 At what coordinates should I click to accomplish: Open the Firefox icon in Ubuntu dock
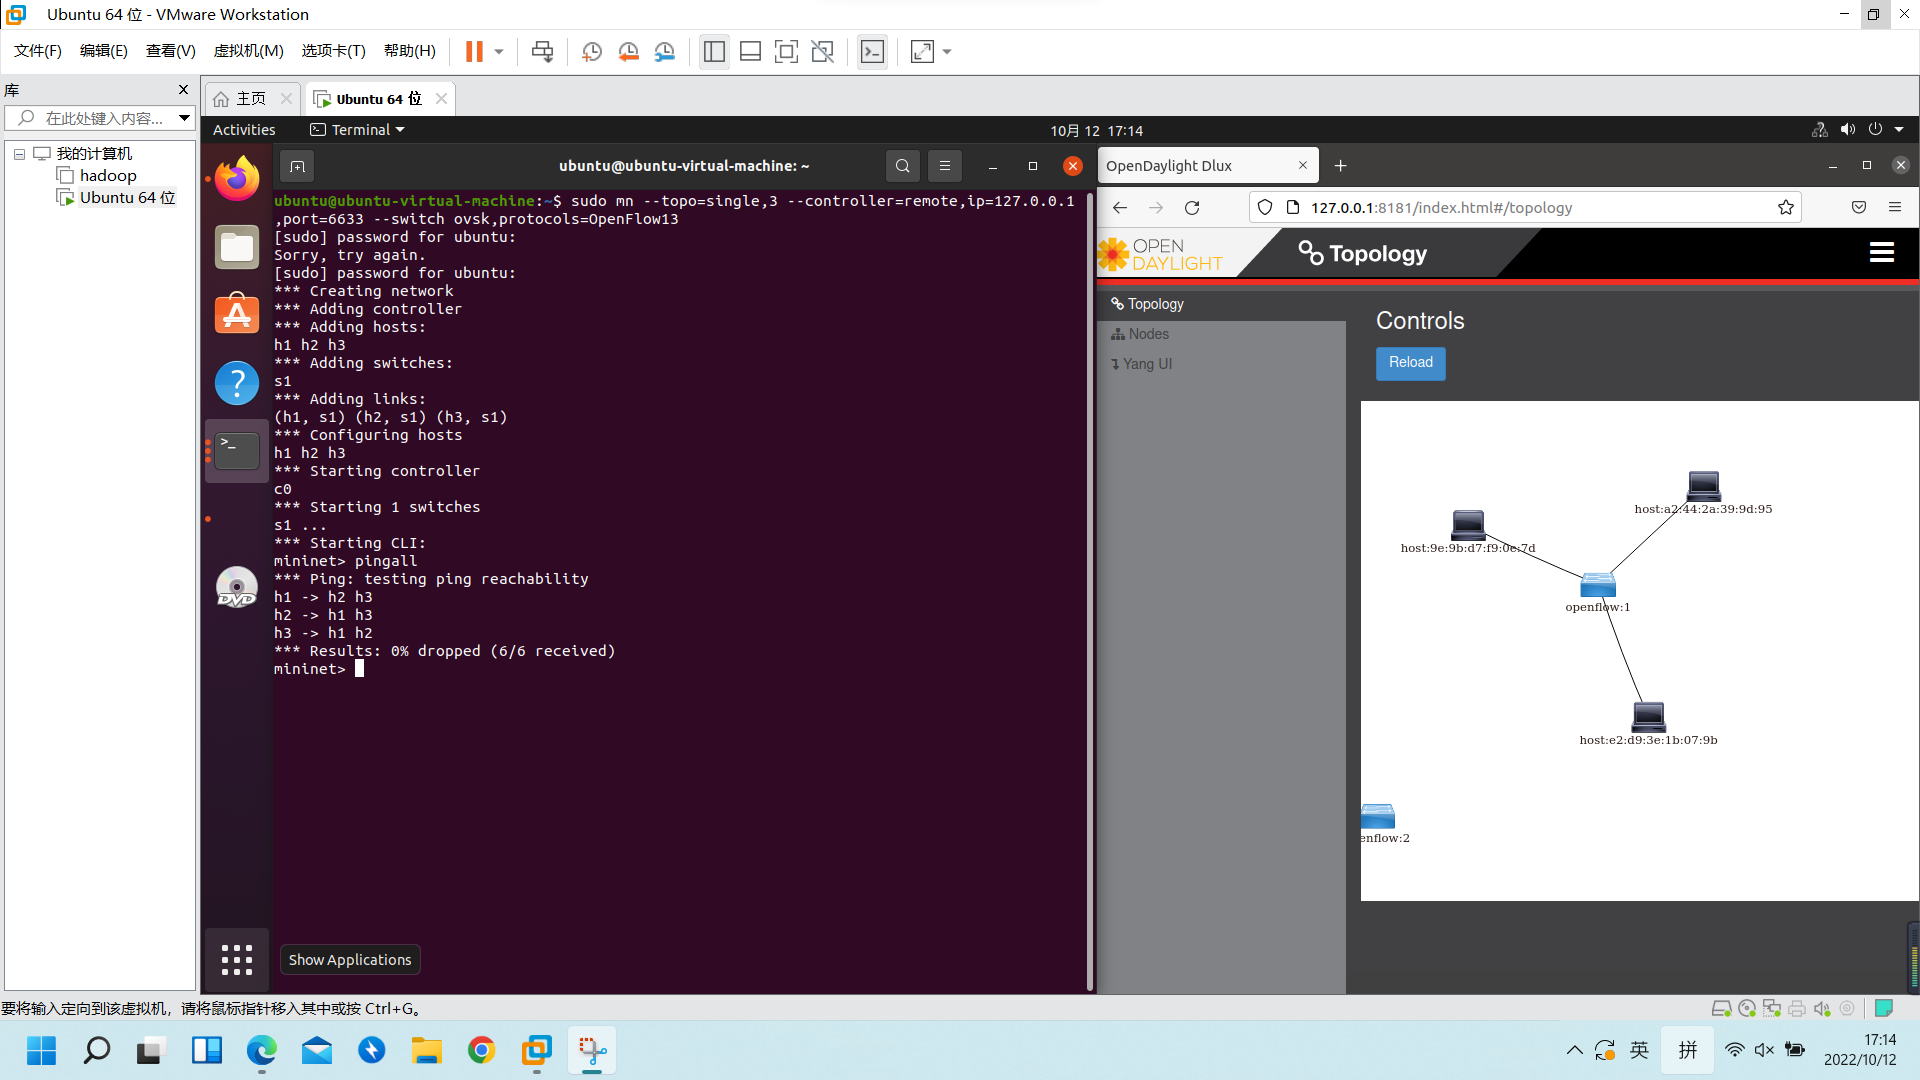237,179
